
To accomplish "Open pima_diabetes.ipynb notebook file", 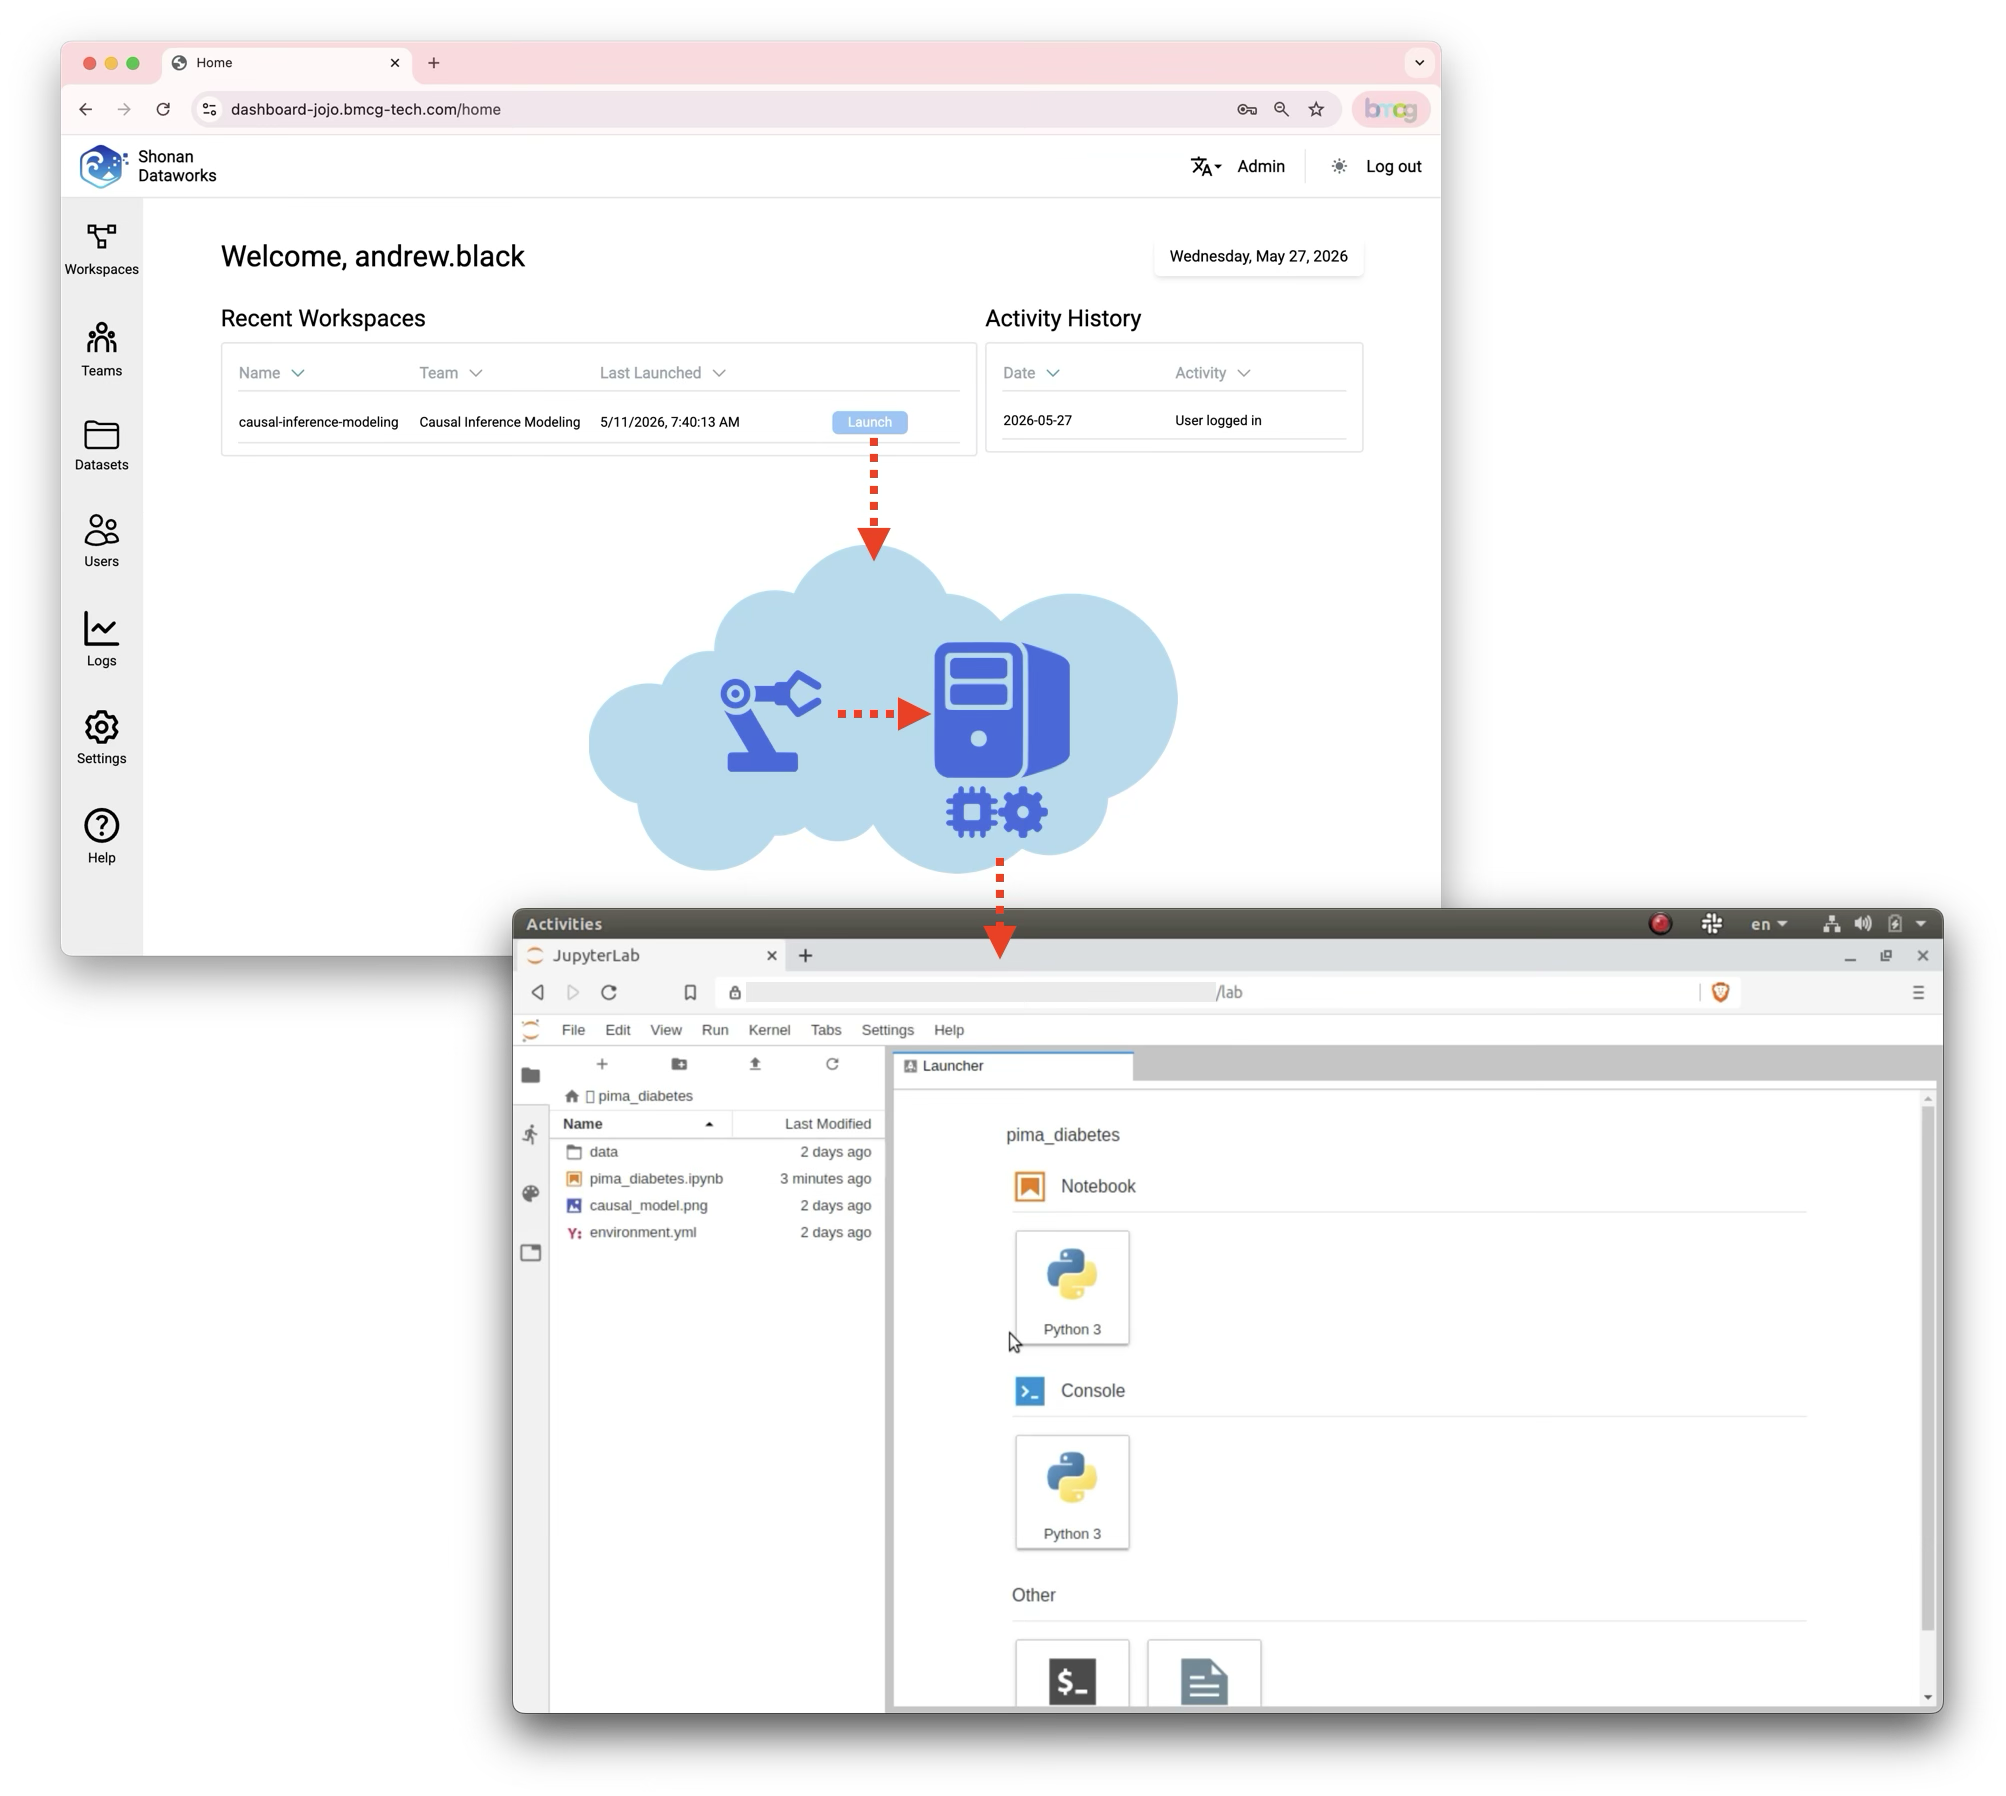I will click(717, 1179).
